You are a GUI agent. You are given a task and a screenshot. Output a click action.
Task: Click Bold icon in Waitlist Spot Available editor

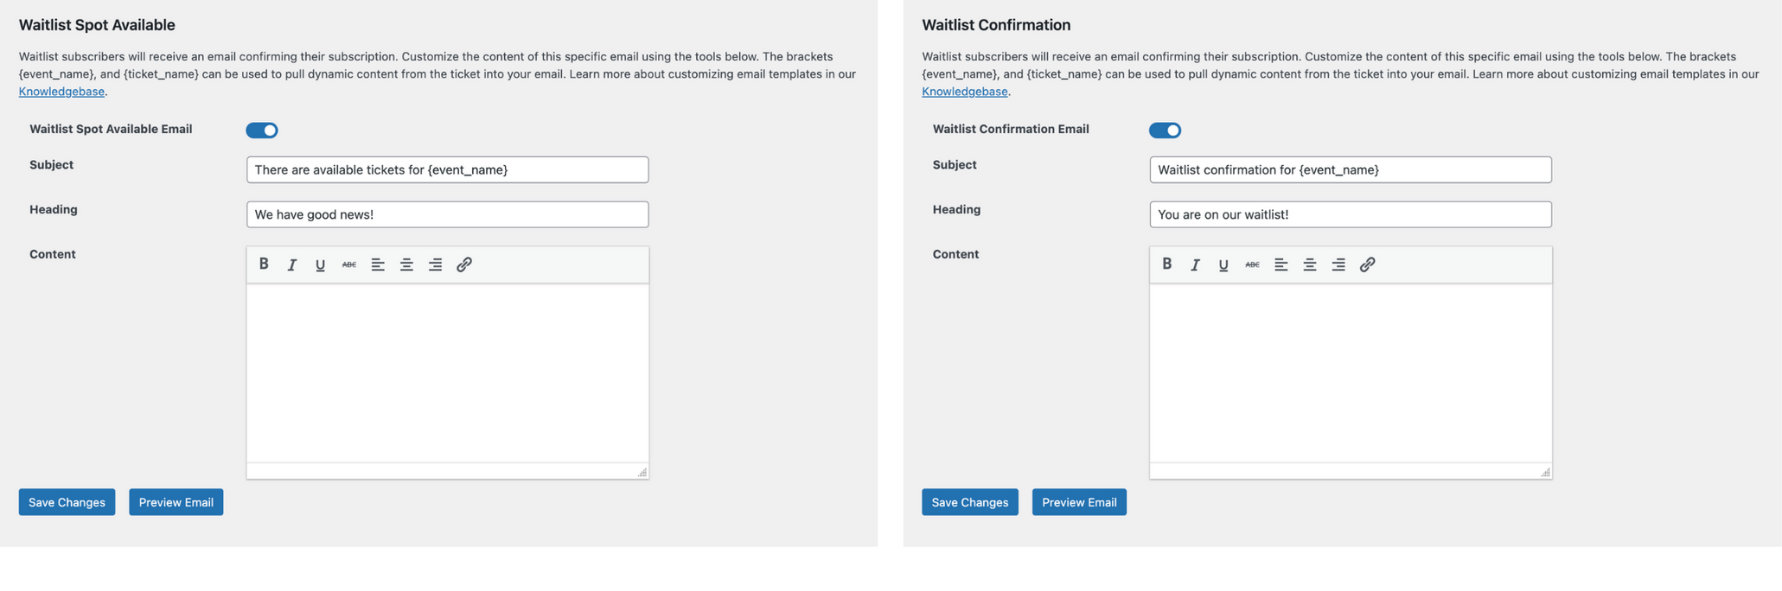(x=264, y=264)
